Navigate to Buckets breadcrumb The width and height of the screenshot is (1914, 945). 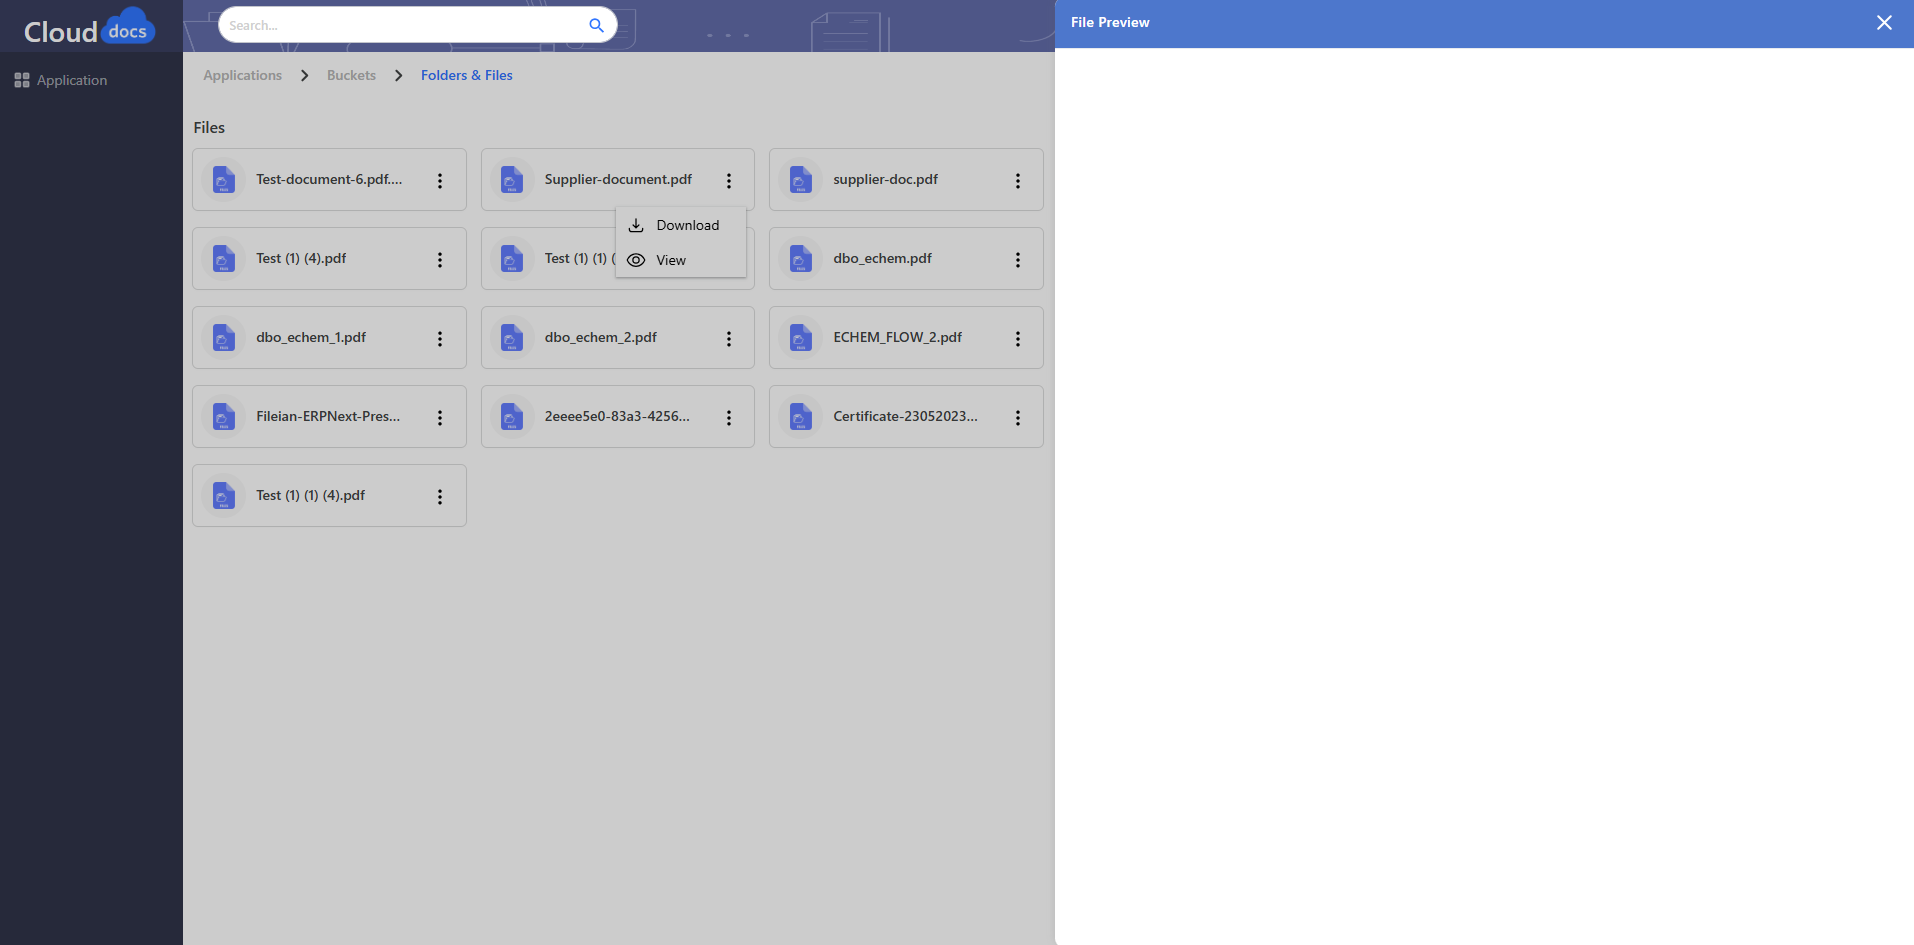pyautogui.click(x=351, y=75)
